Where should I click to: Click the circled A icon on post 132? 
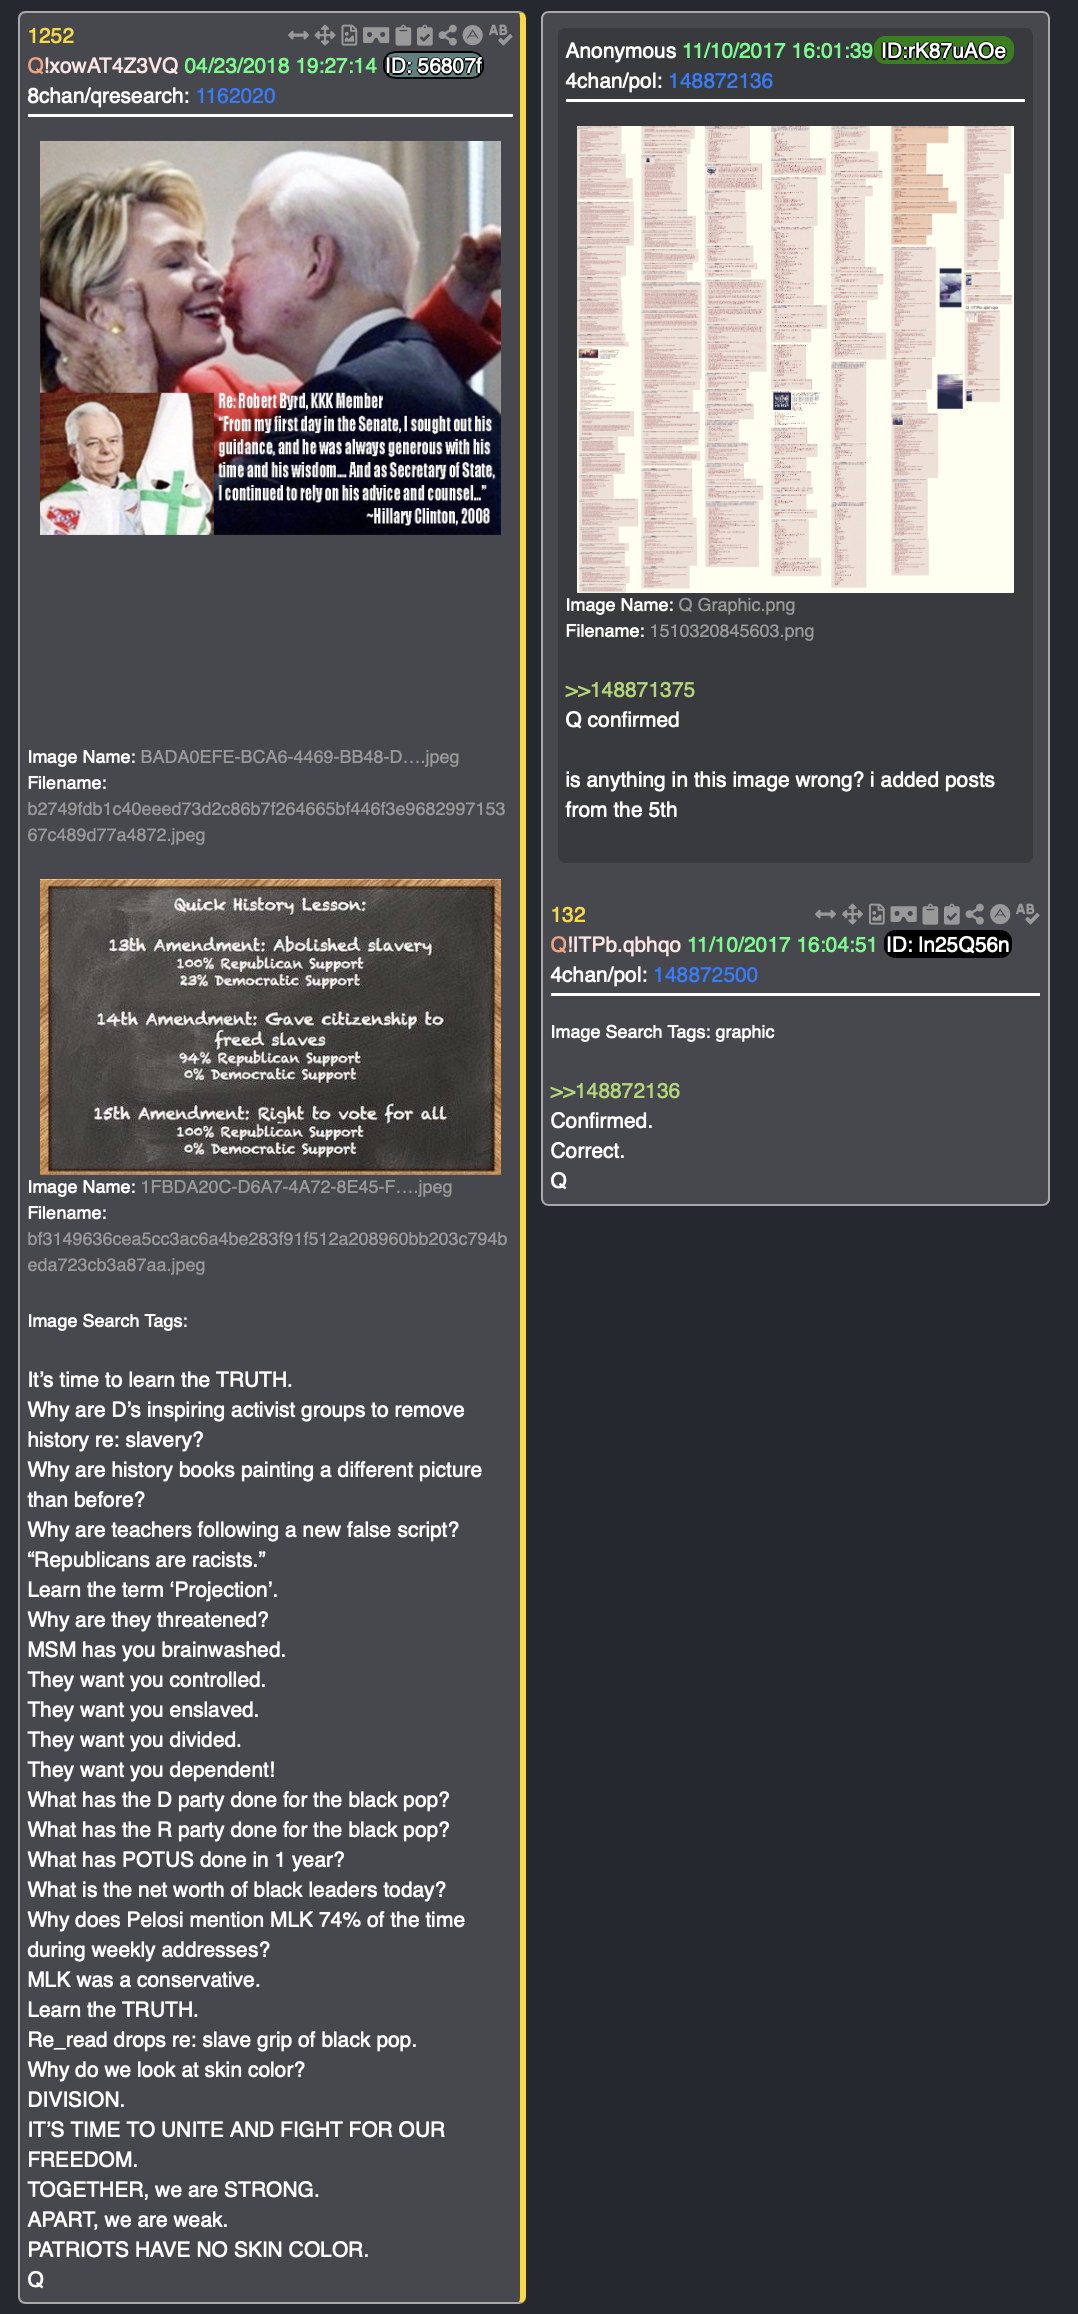(999, 914)
